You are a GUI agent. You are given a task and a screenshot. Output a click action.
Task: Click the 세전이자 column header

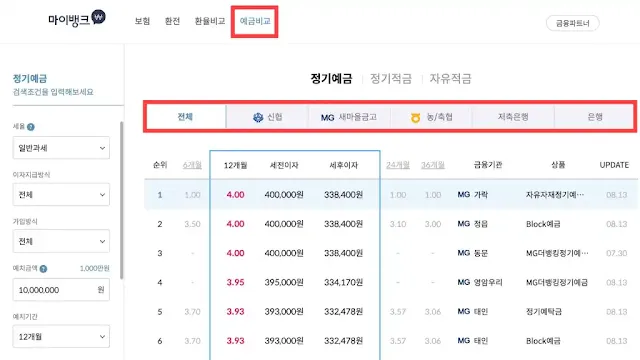click(x=284, y=165)
